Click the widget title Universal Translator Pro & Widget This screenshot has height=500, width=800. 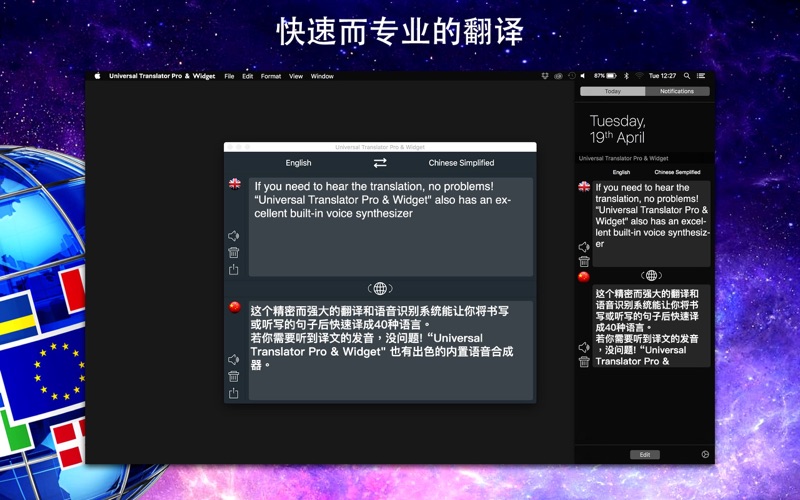[x=623, y=158]
